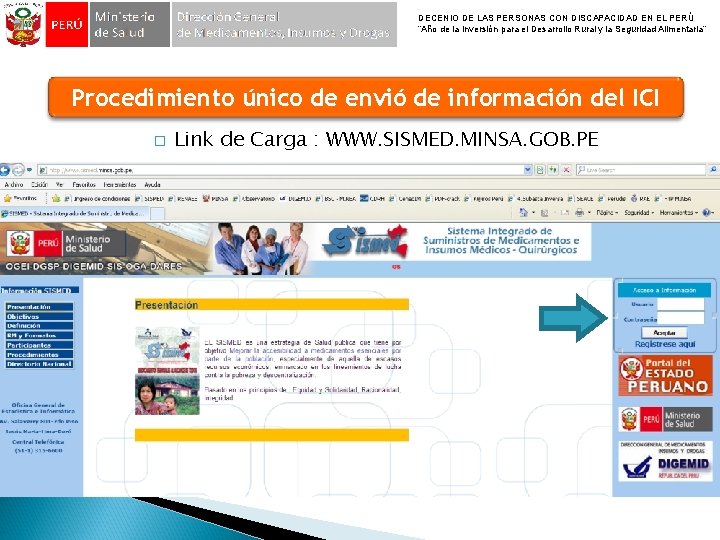Expand the Seguridad dropdown menu
This screenshot has width=720, height=540.
point(639,213)
